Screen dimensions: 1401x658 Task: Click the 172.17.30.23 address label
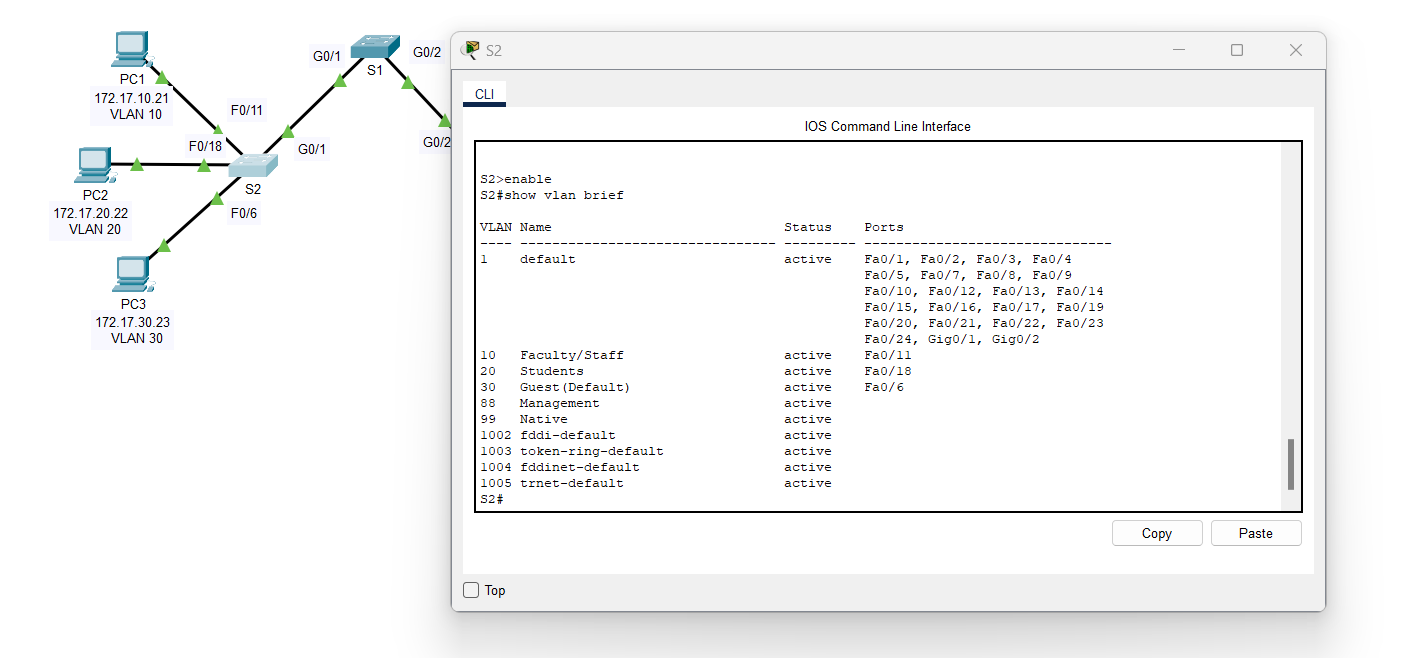coord(131,320)
